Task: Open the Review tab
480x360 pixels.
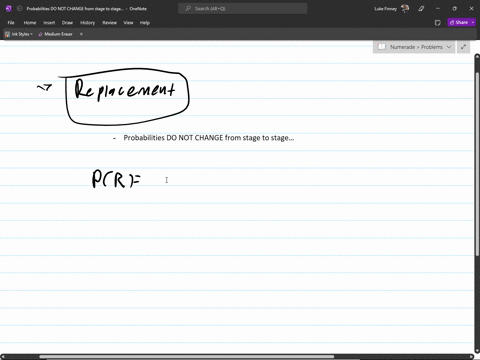Action: (x=110, y=23)
